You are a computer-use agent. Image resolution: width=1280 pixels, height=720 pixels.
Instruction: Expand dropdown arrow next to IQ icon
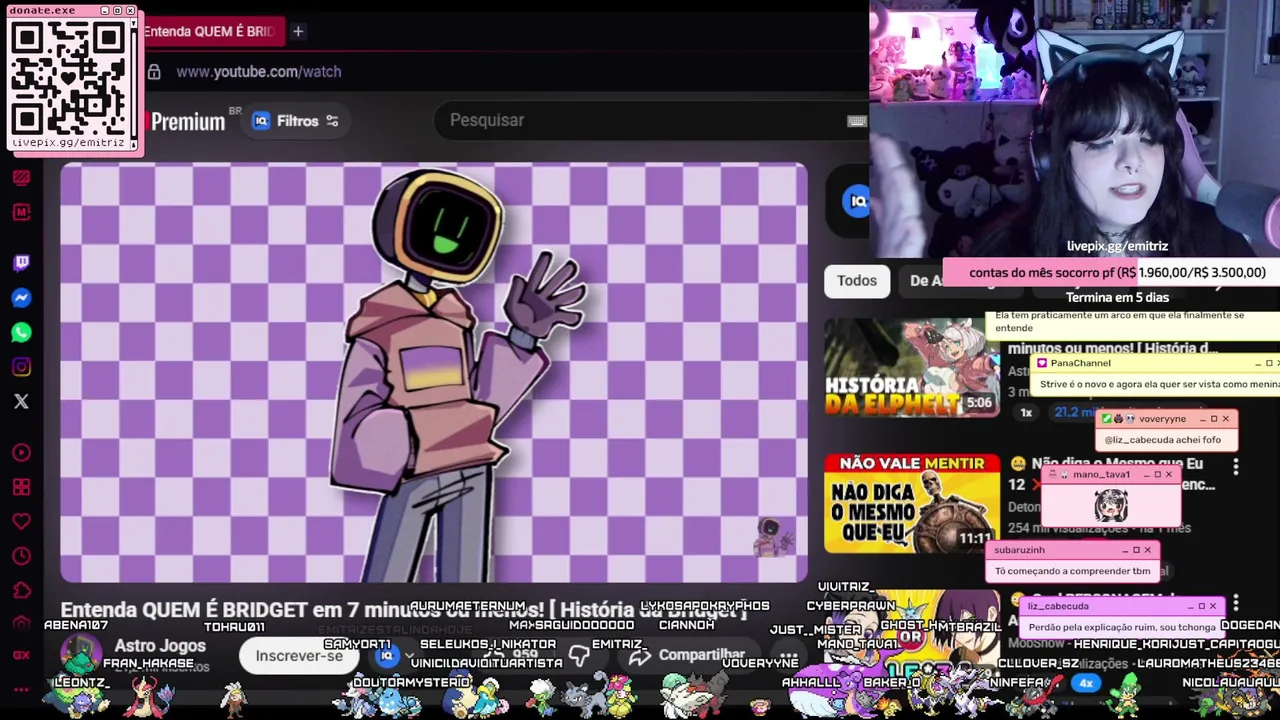point(408,656)
